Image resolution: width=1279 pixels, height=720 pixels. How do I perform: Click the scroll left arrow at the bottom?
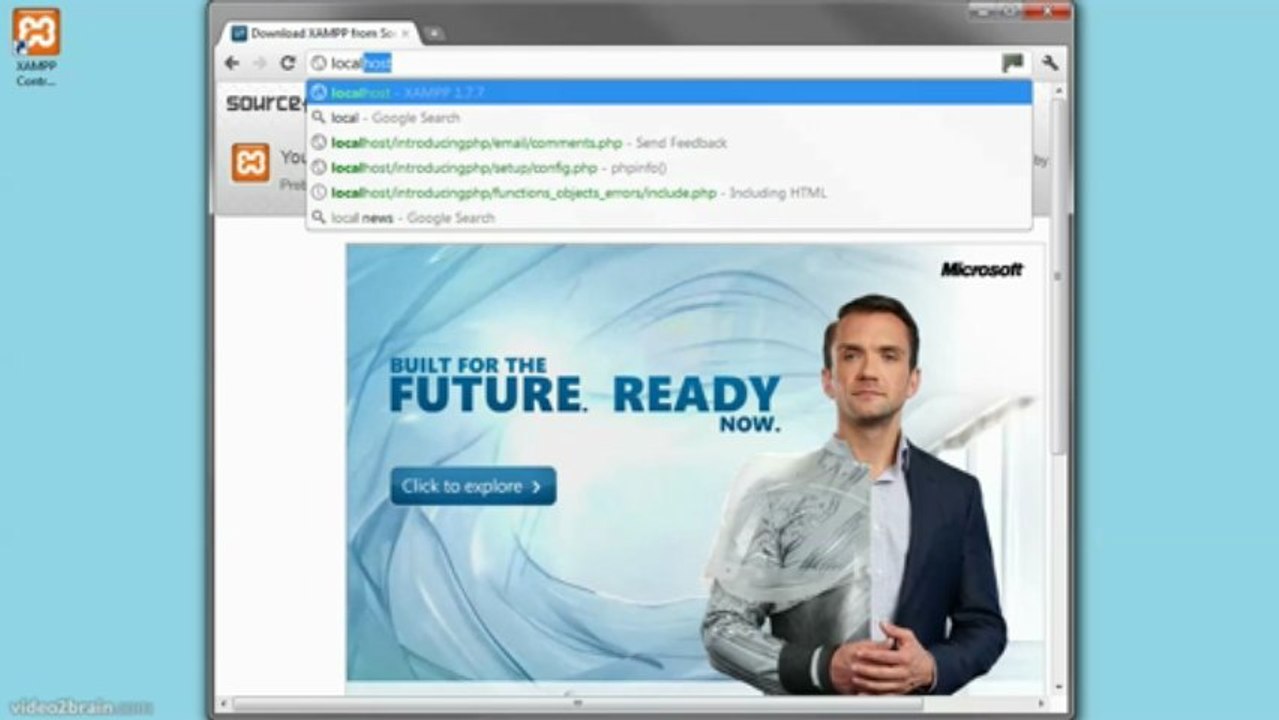222,704
